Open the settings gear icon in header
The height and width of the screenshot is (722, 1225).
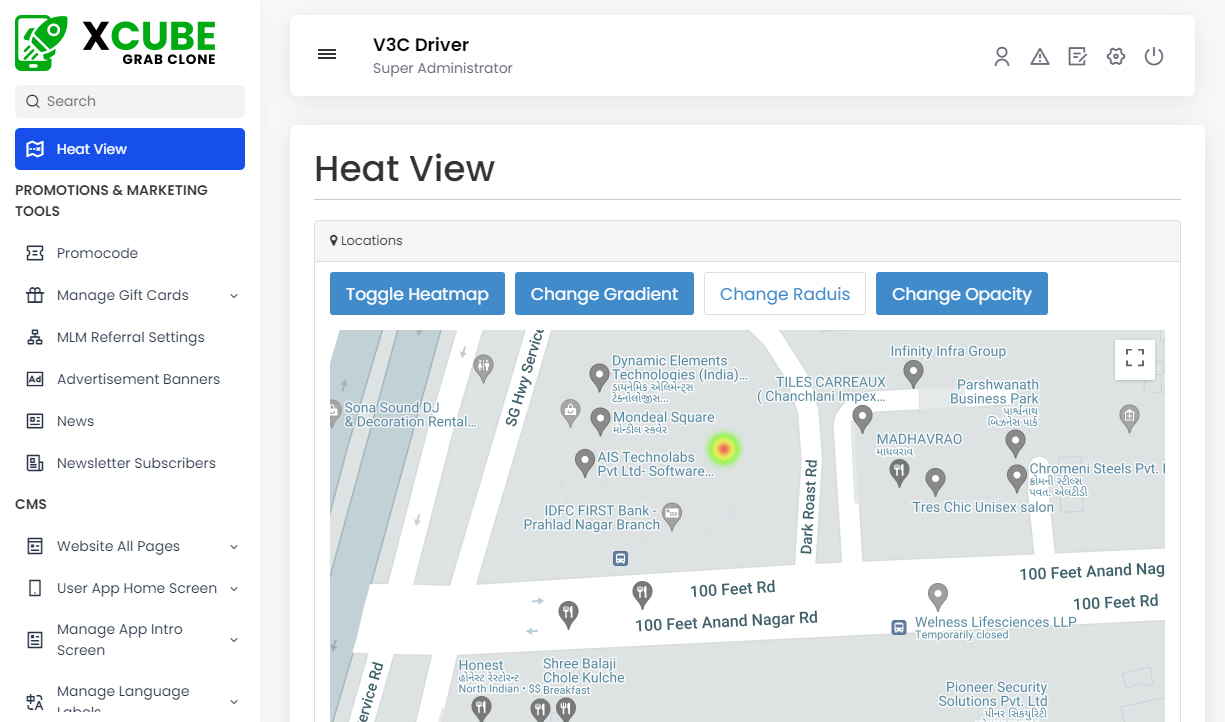1116,57
